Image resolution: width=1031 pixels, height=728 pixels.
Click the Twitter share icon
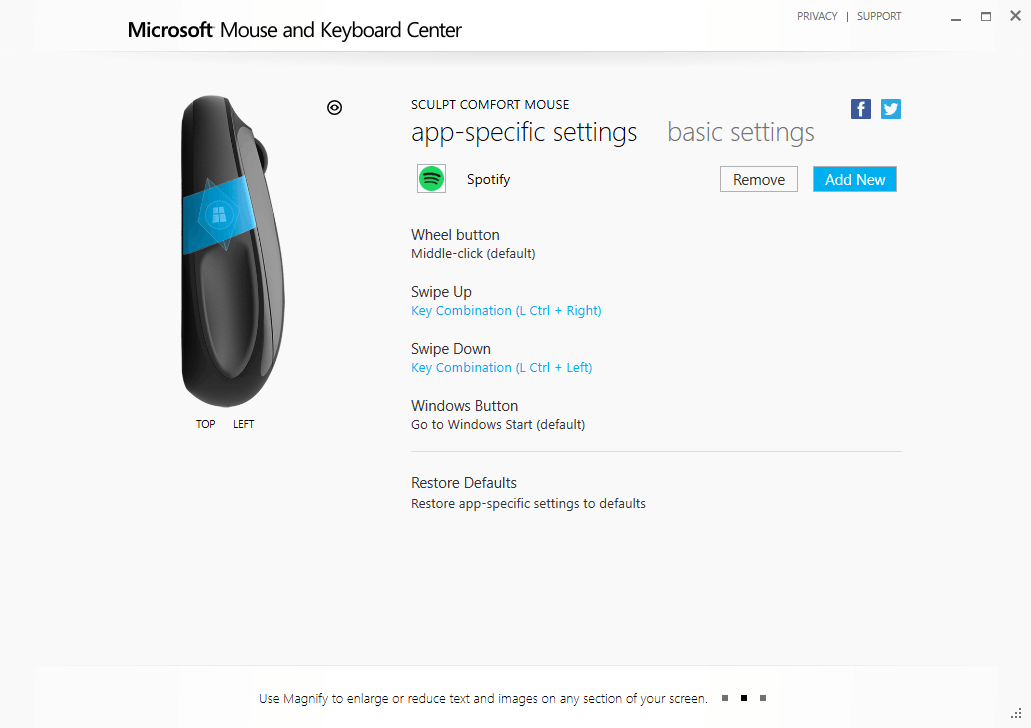[891, 109]
